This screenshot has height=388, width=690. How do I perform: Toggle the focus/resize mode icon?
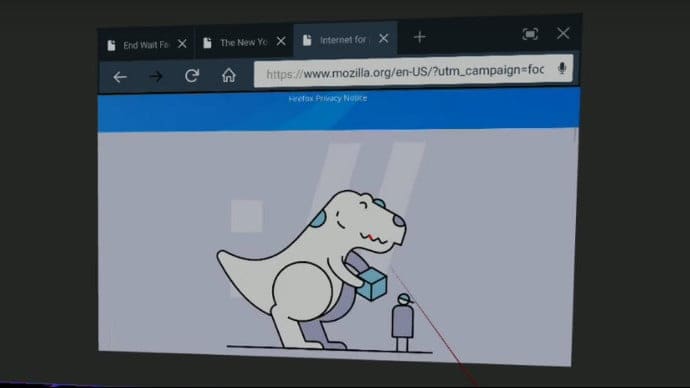coord(530,34)
